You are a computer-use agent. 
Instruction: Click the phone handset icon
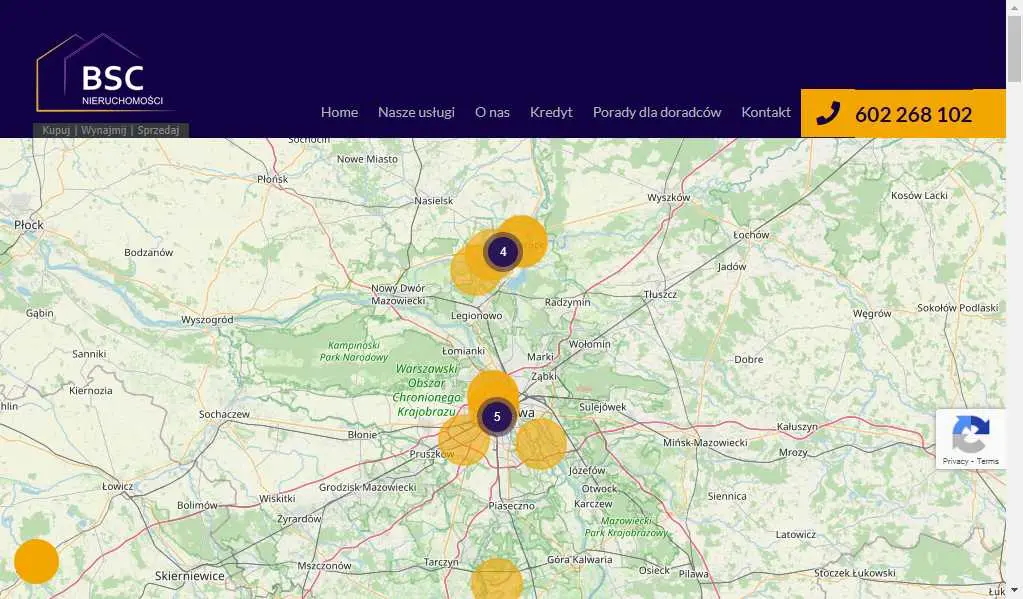(x=828, y=114)
